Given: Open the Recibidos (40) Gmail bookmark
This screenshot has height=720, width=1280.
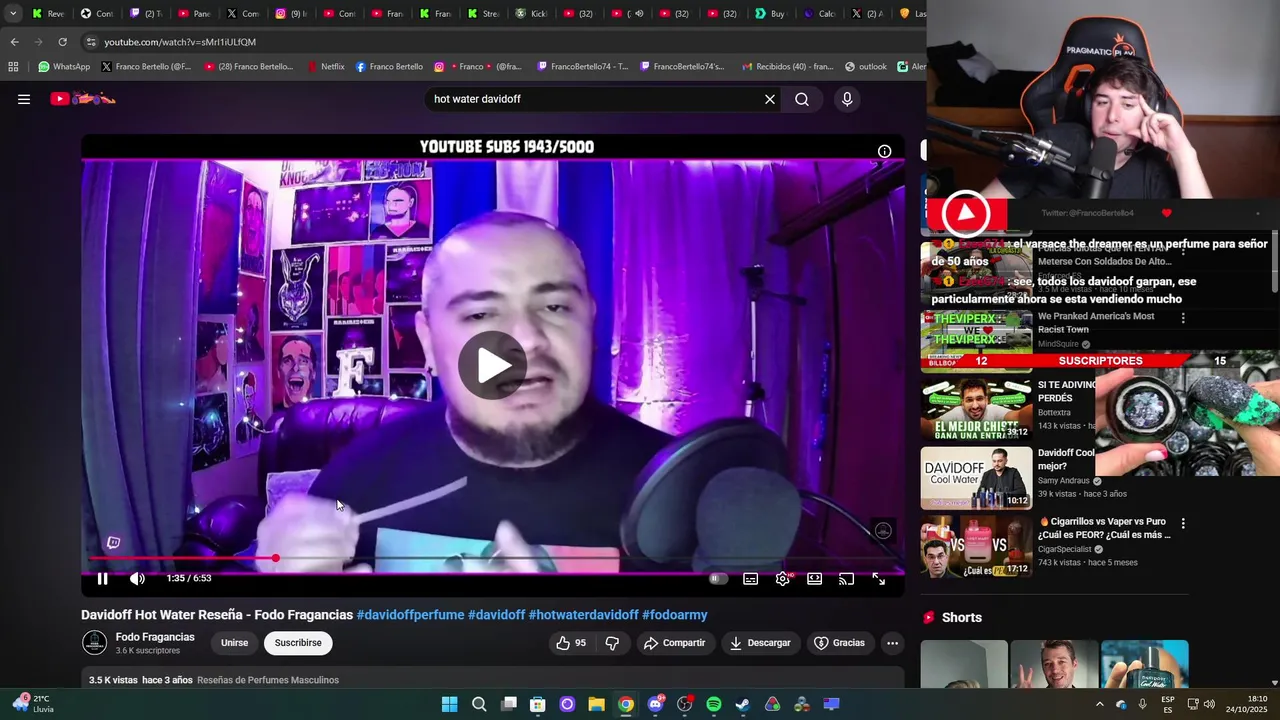Looking at the screenshot, I should (786, 67).
